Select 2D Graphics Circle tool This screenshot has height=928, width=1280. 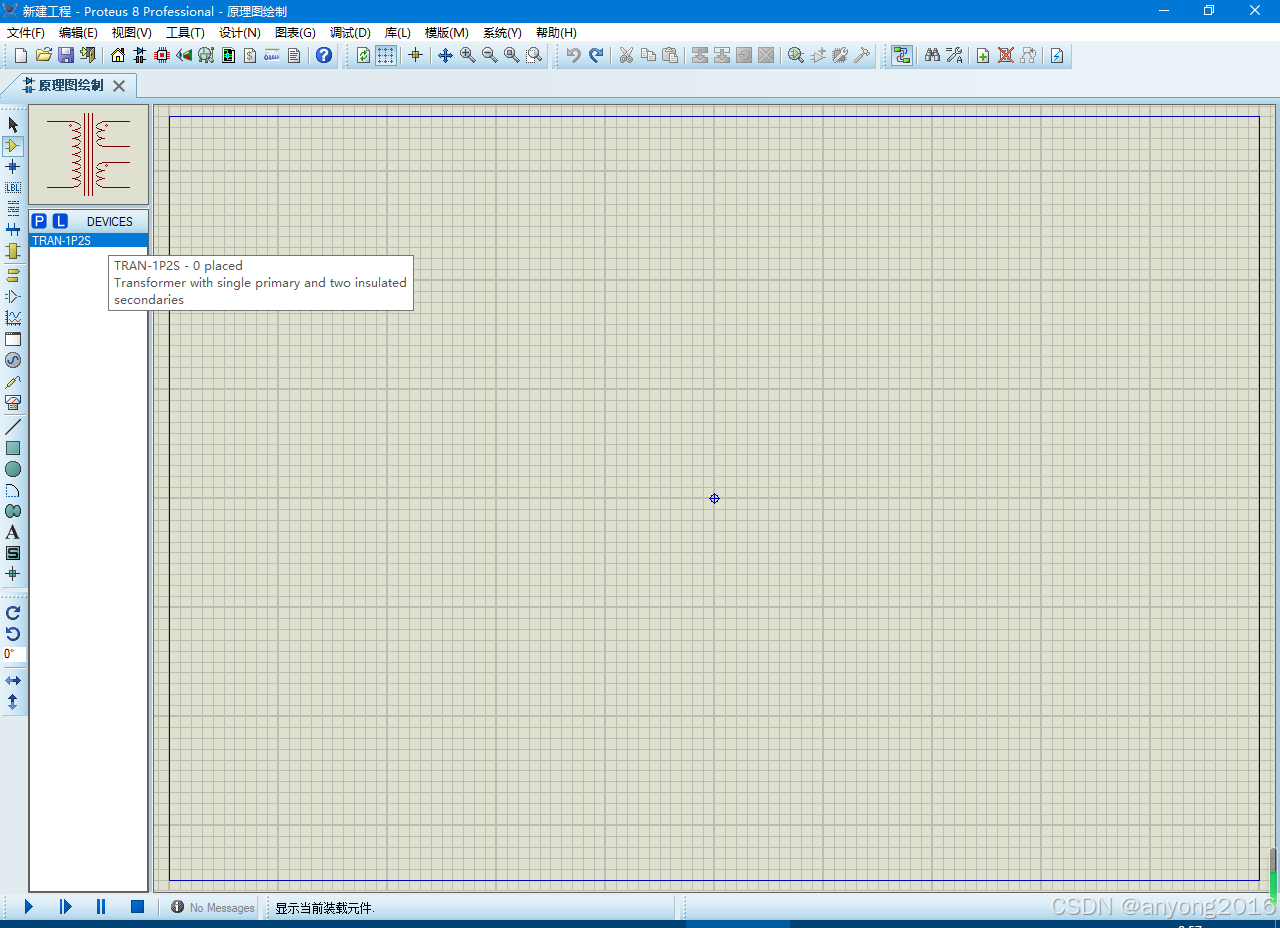tap(13, 469)
